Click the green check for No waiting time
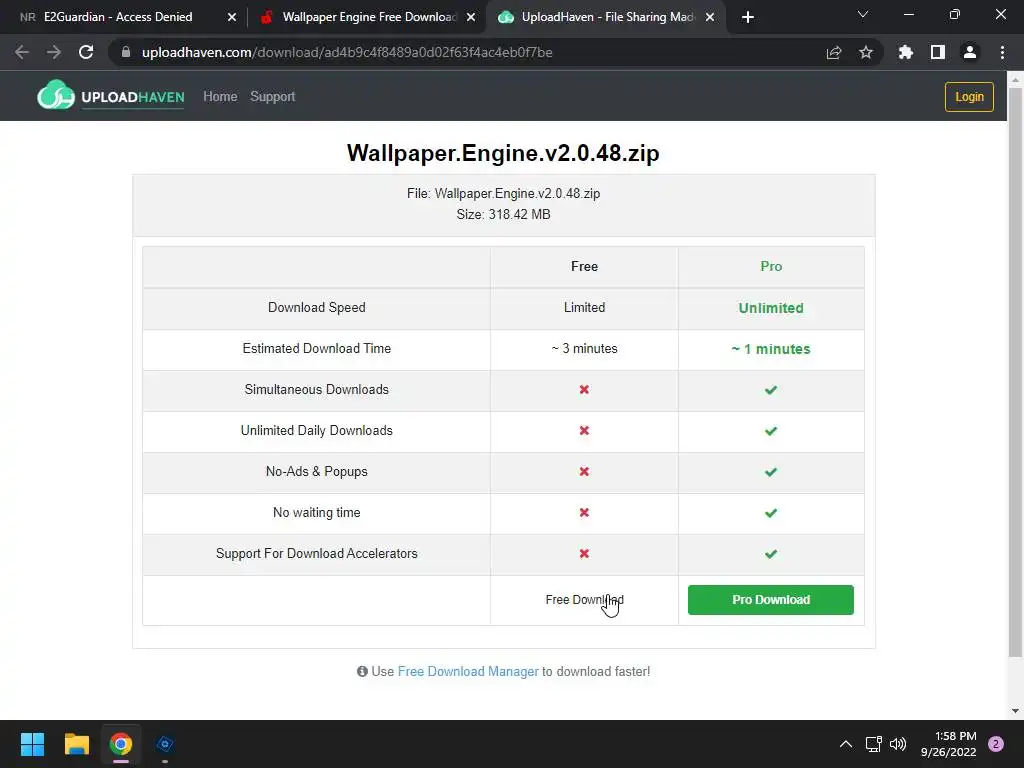 click(x=771, y=513)
